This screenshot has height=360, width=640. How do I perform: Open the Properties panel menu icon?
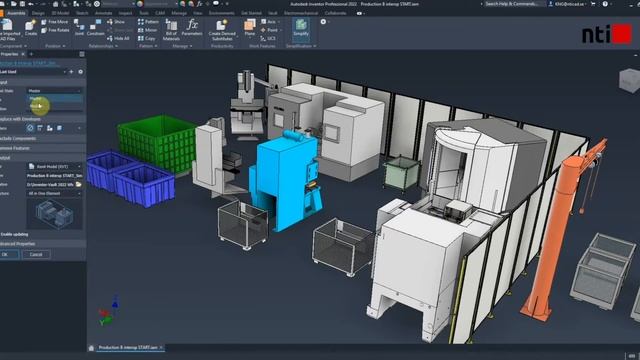coord(82,54)
